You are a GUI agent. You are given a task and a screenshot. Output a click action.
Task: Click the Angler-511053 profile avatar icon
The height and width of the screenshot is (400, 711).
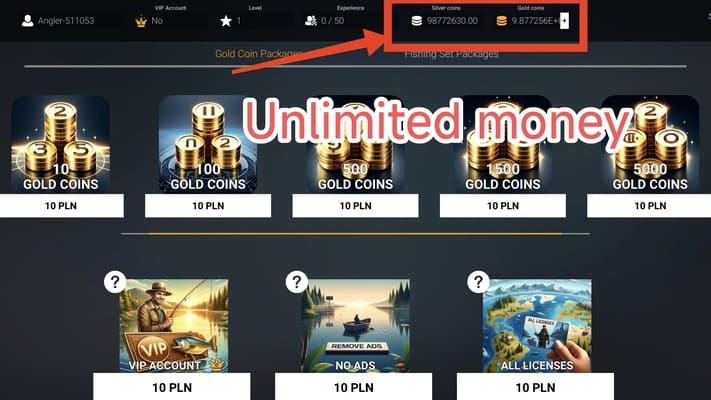[28, 21]
